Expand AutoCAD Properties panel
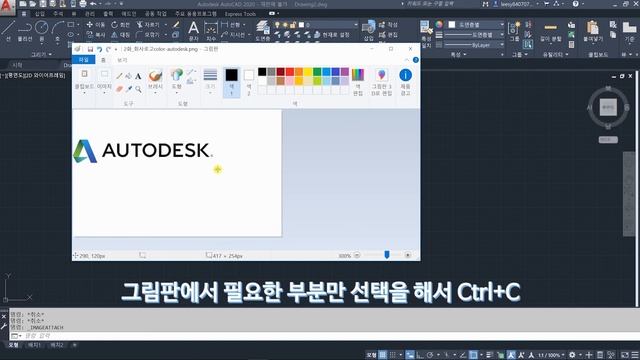Screen dimensions: 640x360 [x=458, y=54]
